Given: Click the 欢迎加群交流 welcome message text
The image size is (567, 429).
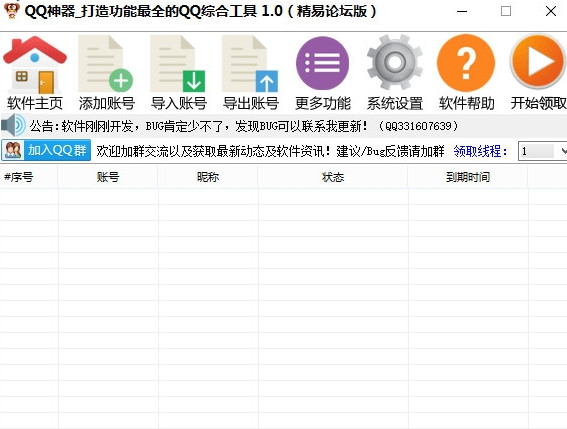Looking at the screenshot, I should [270, 151].
